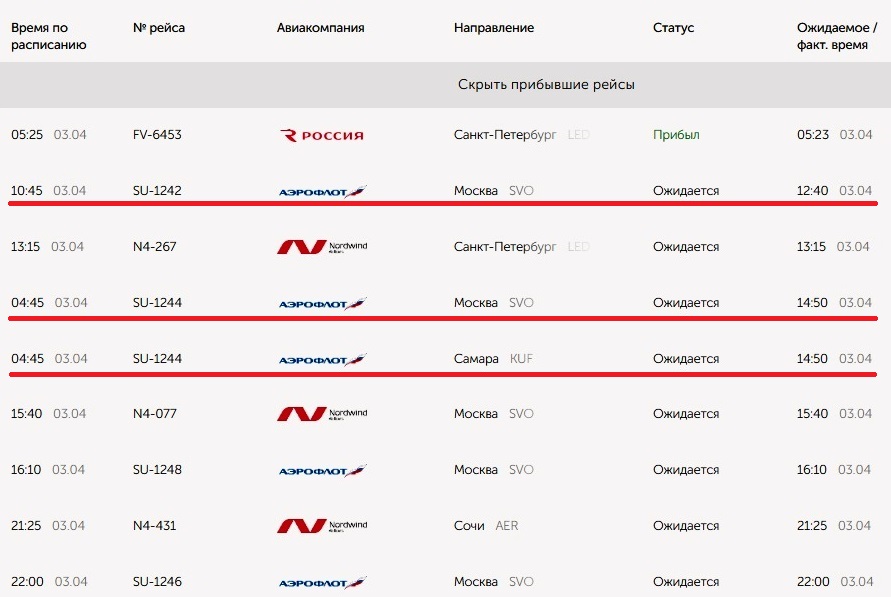Click the "Ожидаемое / факт. время" header
Viewport: 891px width, 597px height.
(x=837, y=36)
